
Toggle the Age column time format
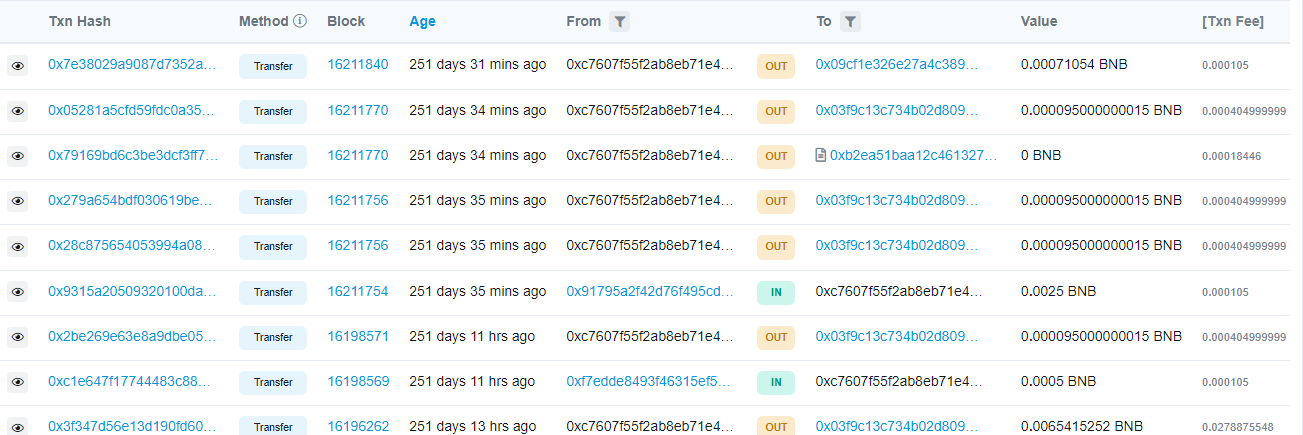click(422, 21)
